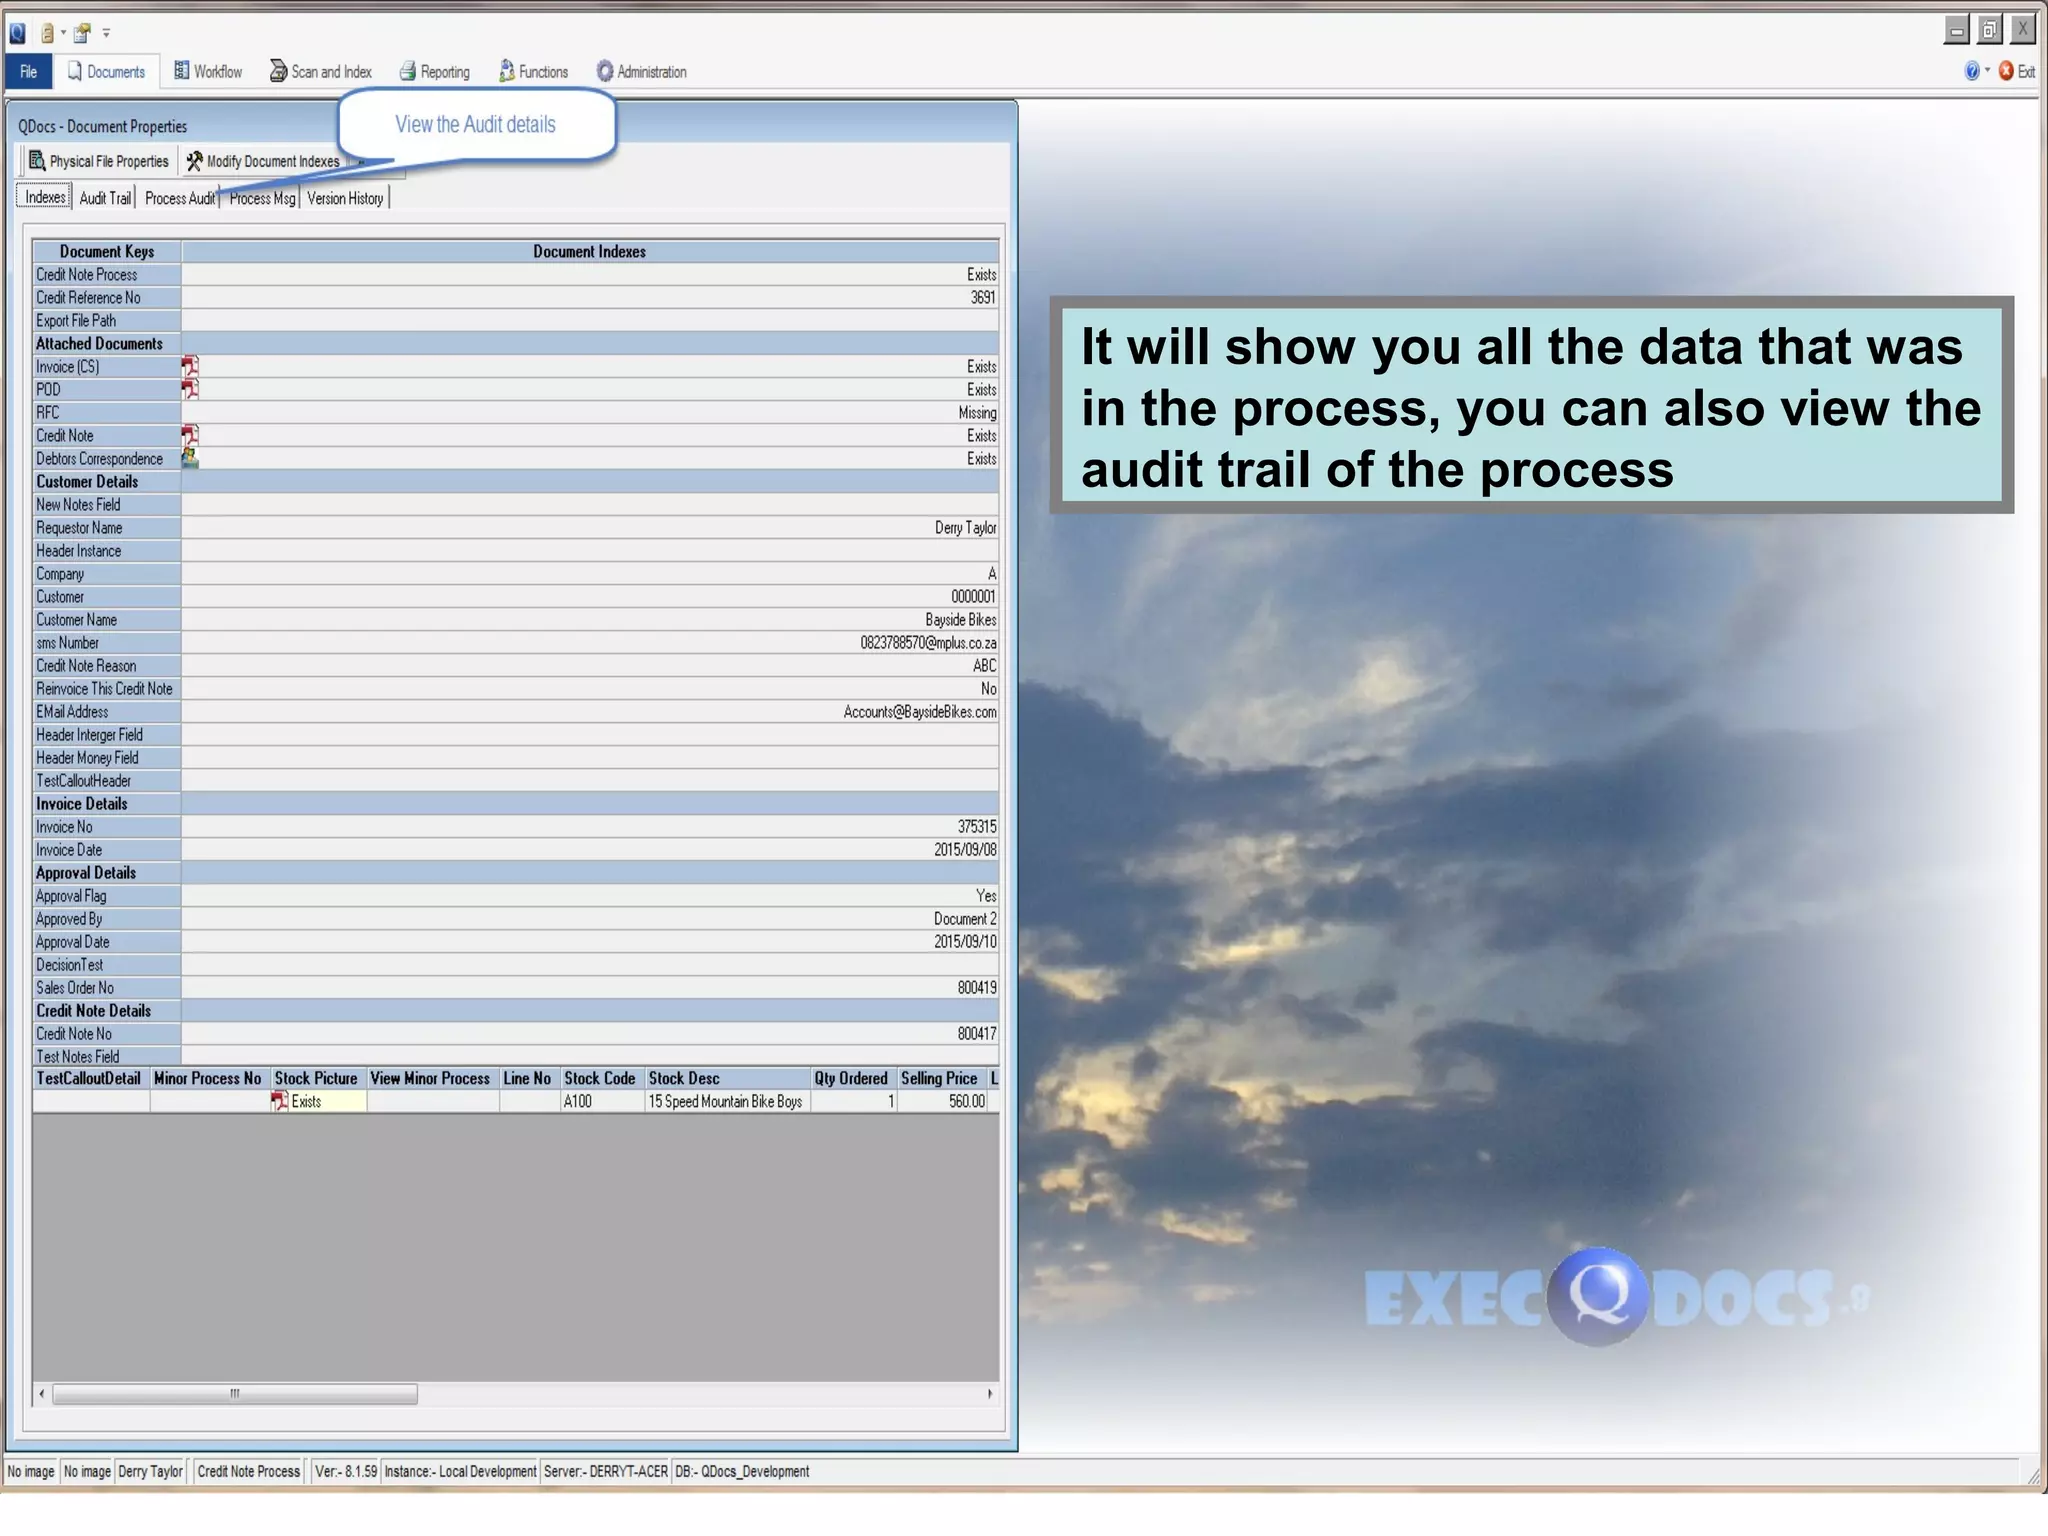Click the Credit Note Process status bar entry
The height and width of the screenshot is (1536, 2048).
[x=249, y=1471]
